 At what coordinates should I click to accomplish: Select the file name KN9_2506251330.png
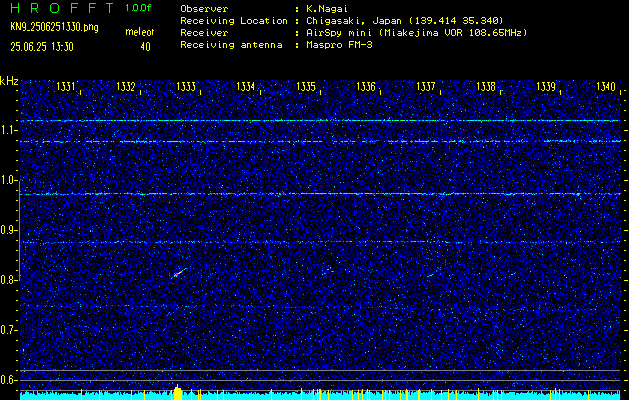54,27
